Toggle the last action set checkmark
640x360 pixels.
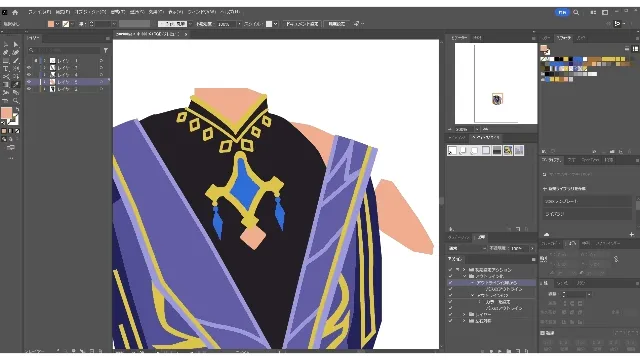pyautogui.click(x=450, y=321)
